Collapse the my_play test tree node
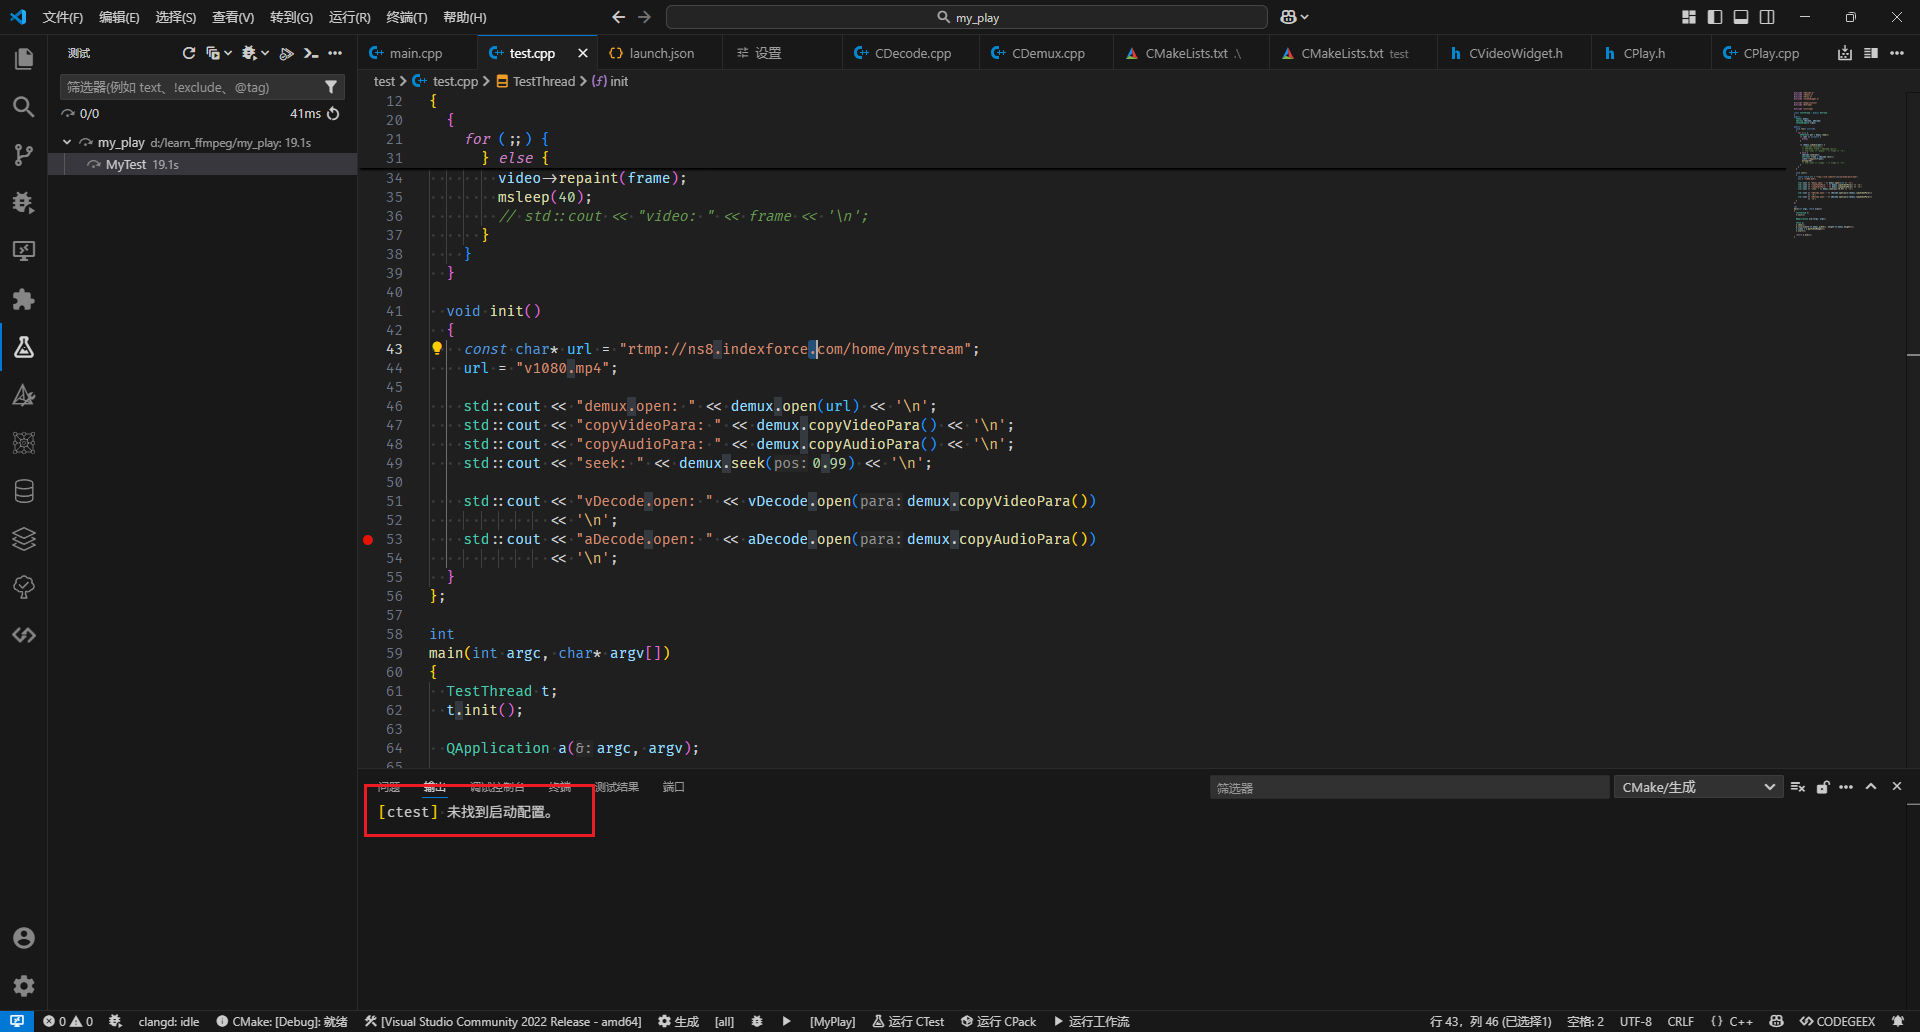This screenshot has width=1920, height=1032. (67, 143)
